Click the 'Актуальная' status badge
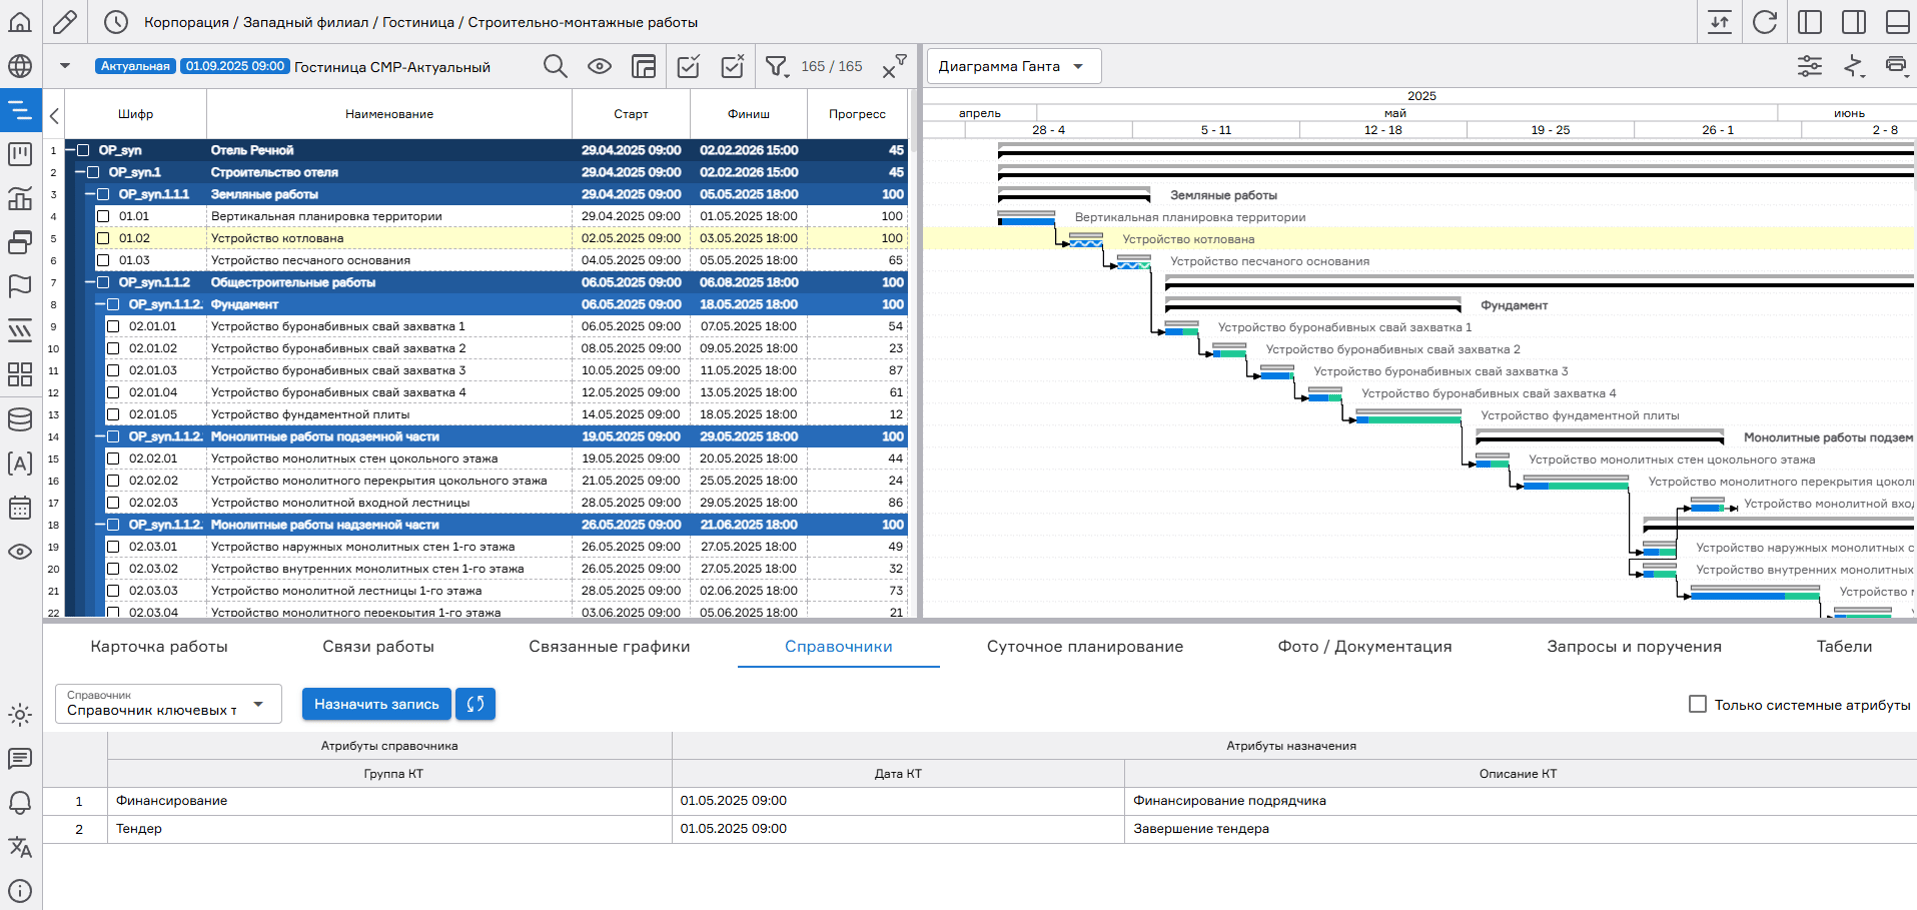 135,66
